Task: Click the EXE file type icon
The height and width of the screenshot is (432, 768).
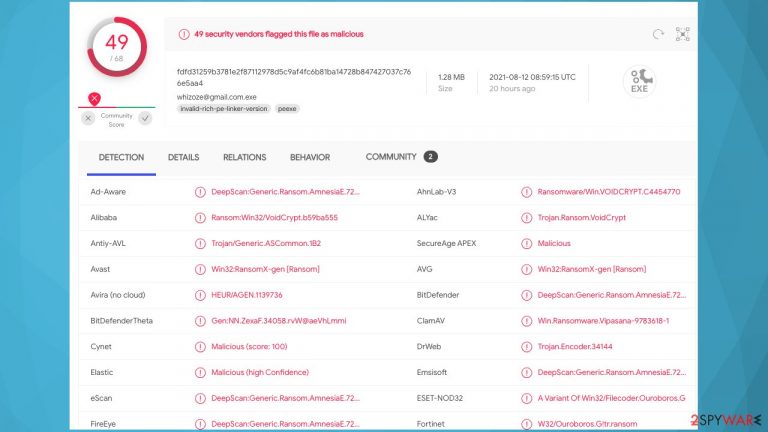Action: click(639, 81)
